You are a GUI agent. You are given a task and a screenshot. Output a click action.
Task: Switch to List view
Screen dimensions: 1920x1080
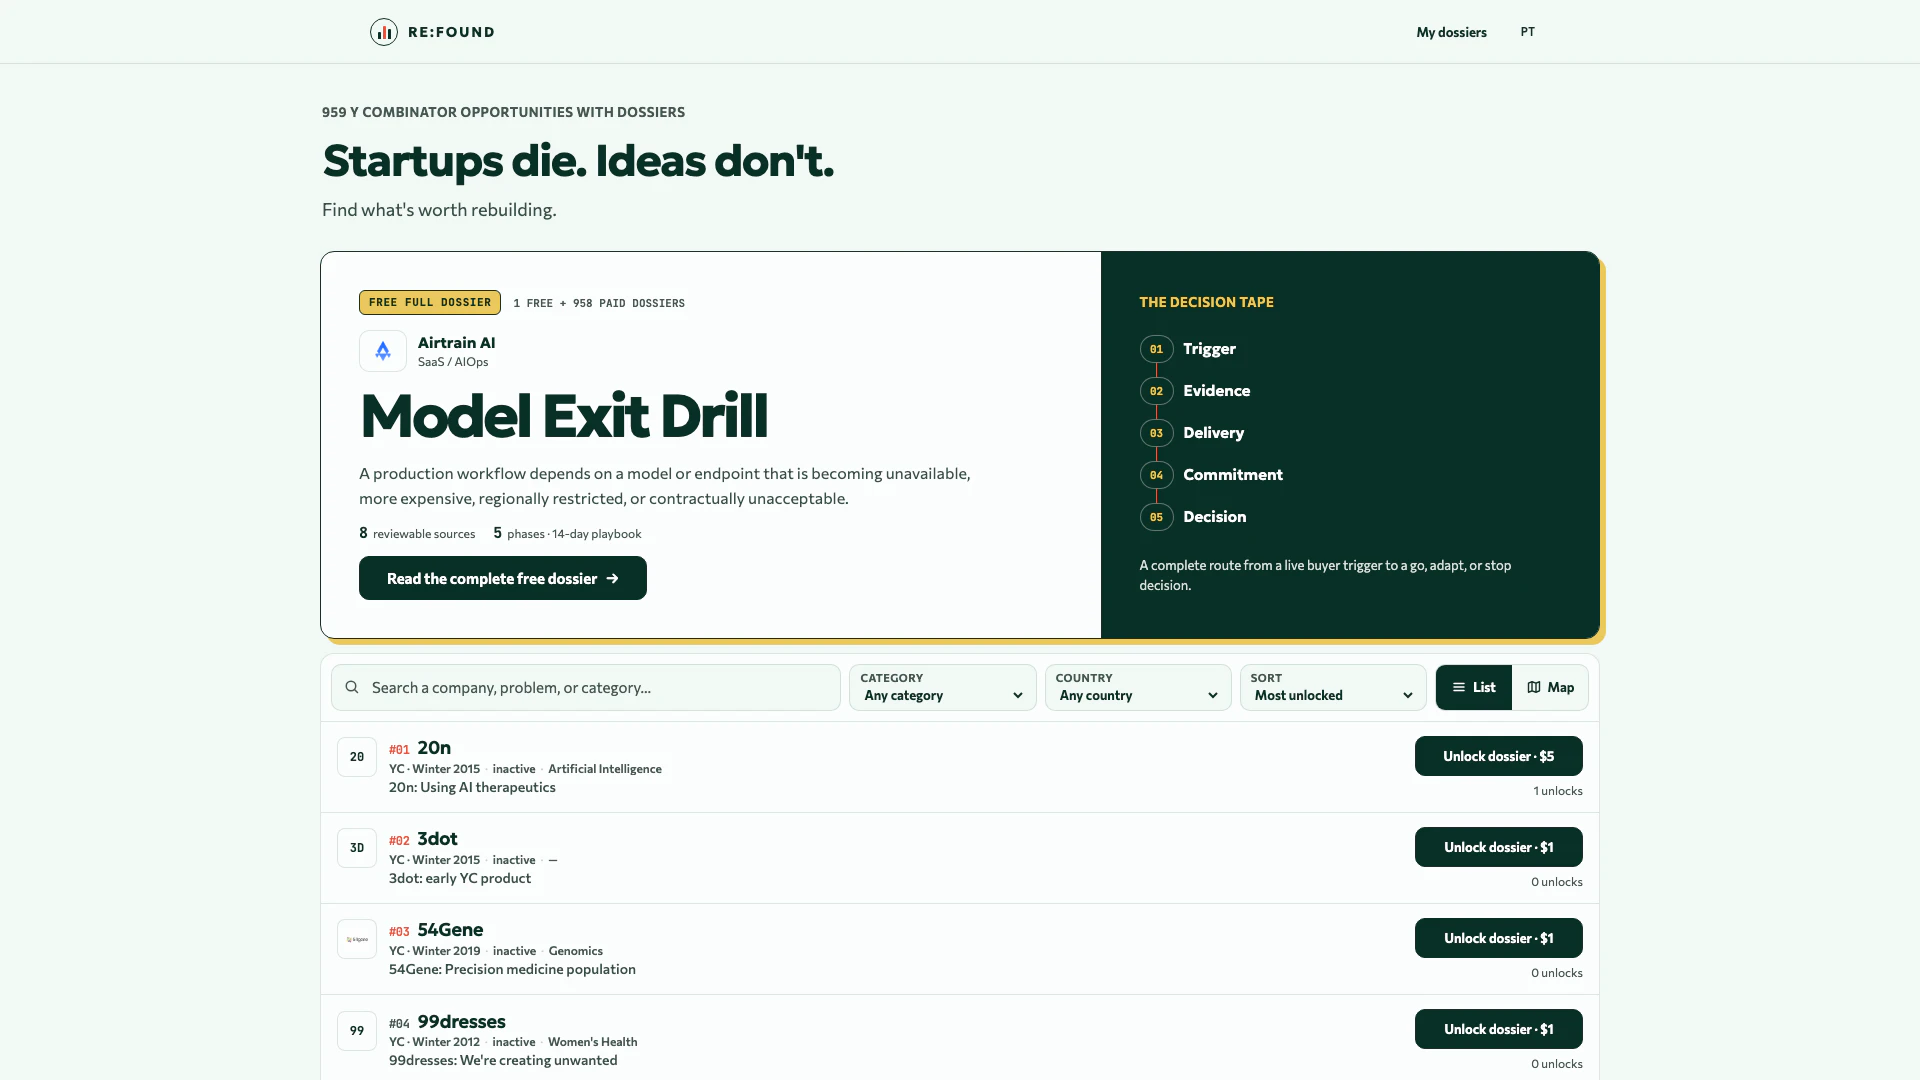[x=1474, y=687]
